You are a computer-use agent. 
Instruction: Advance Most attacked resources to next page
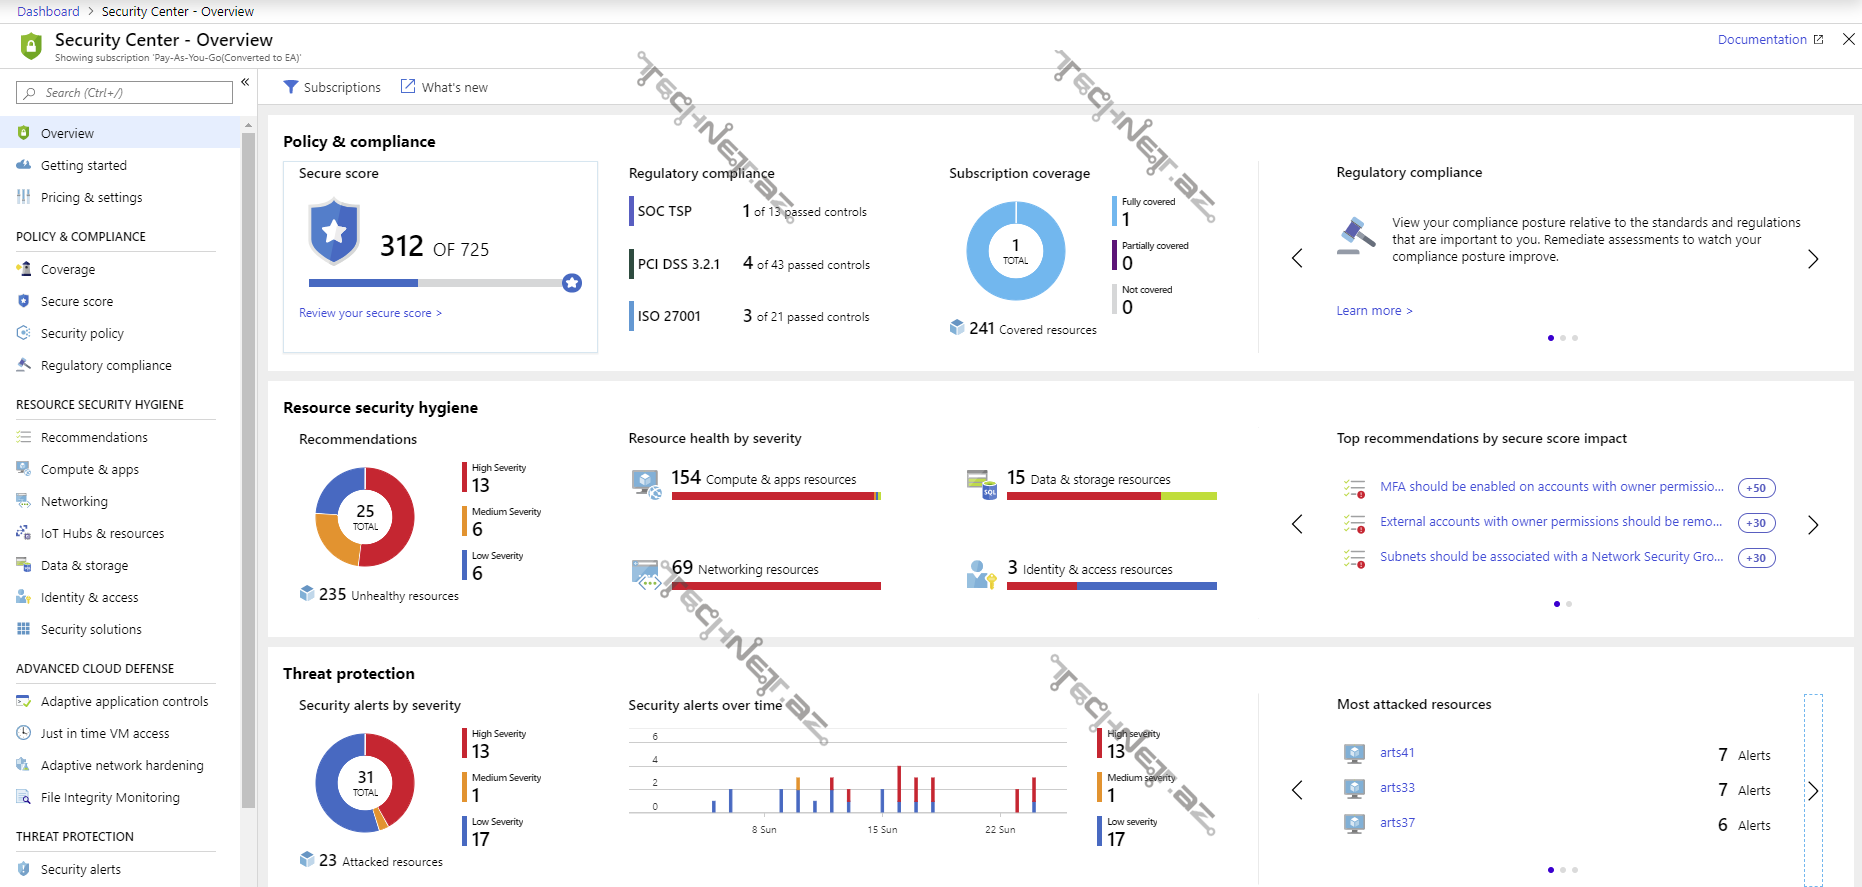1812,790
